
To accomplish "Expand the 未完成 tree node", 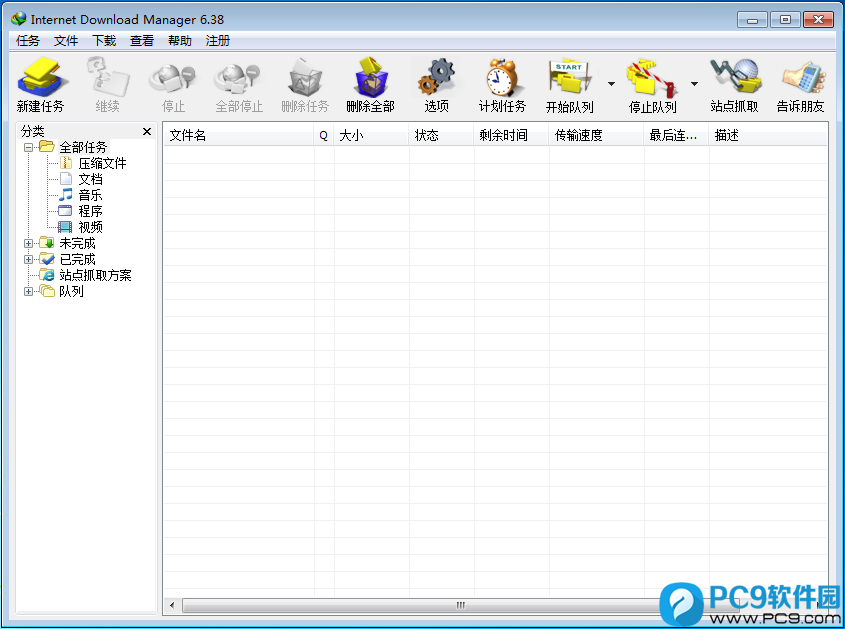I will click(x=29, y=244).
